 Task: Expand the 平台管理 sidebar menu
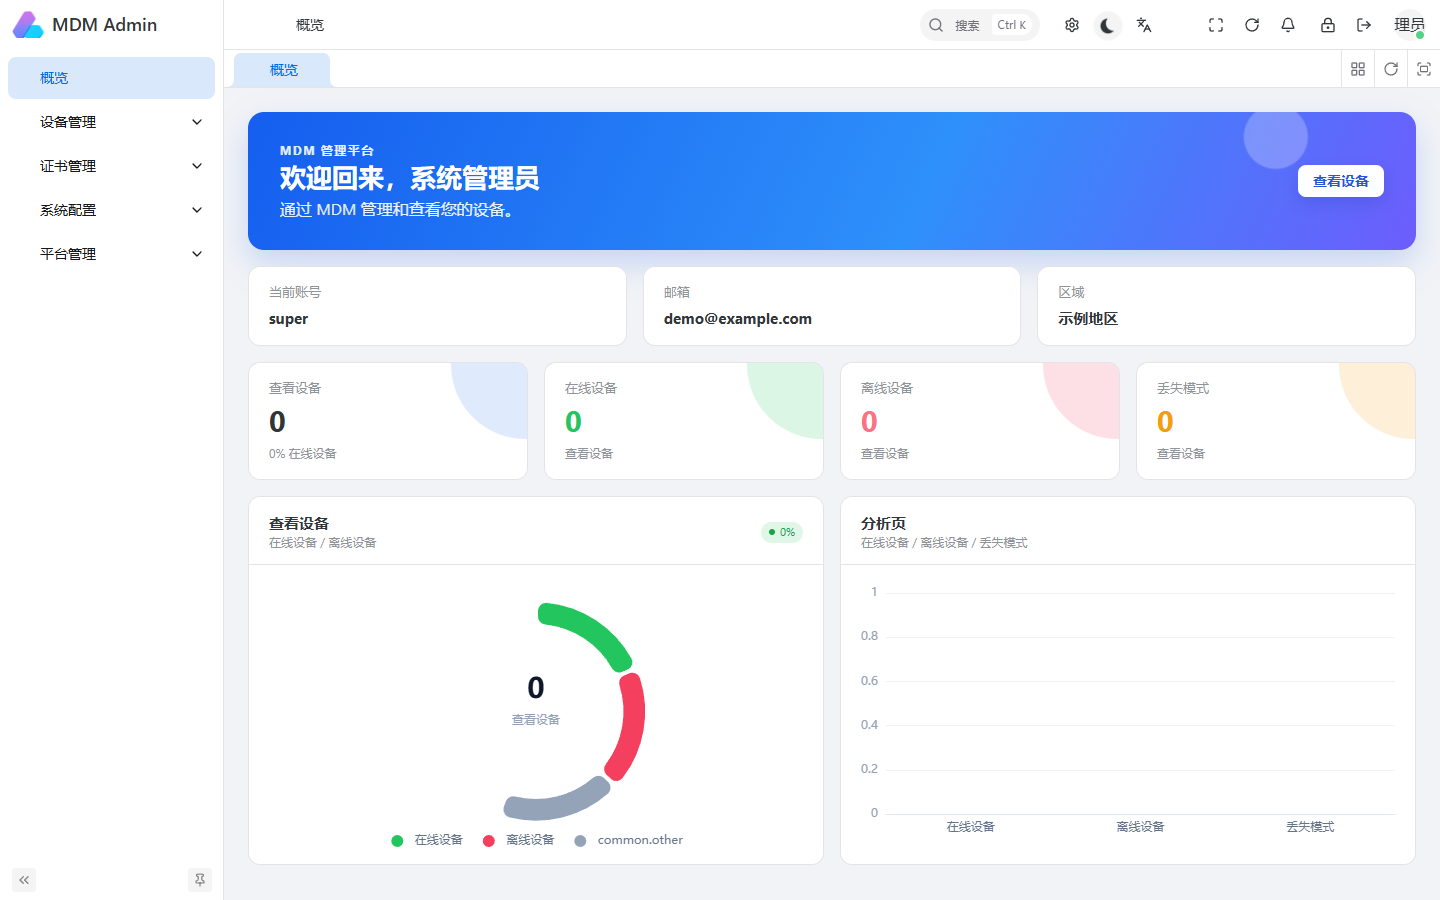[111, 254]
